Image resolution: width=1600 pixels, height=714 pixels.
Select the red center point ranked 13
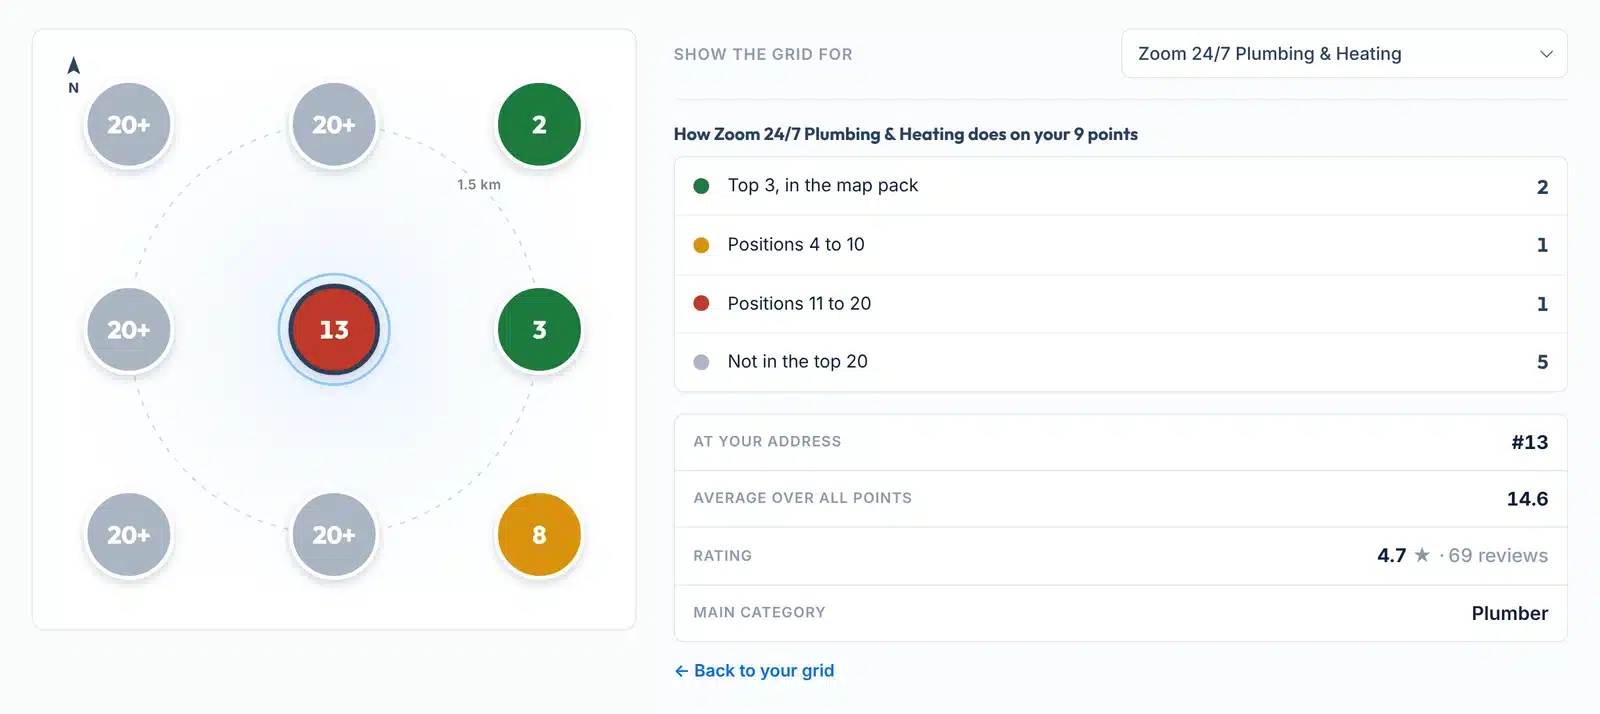(x=334, y=330)
